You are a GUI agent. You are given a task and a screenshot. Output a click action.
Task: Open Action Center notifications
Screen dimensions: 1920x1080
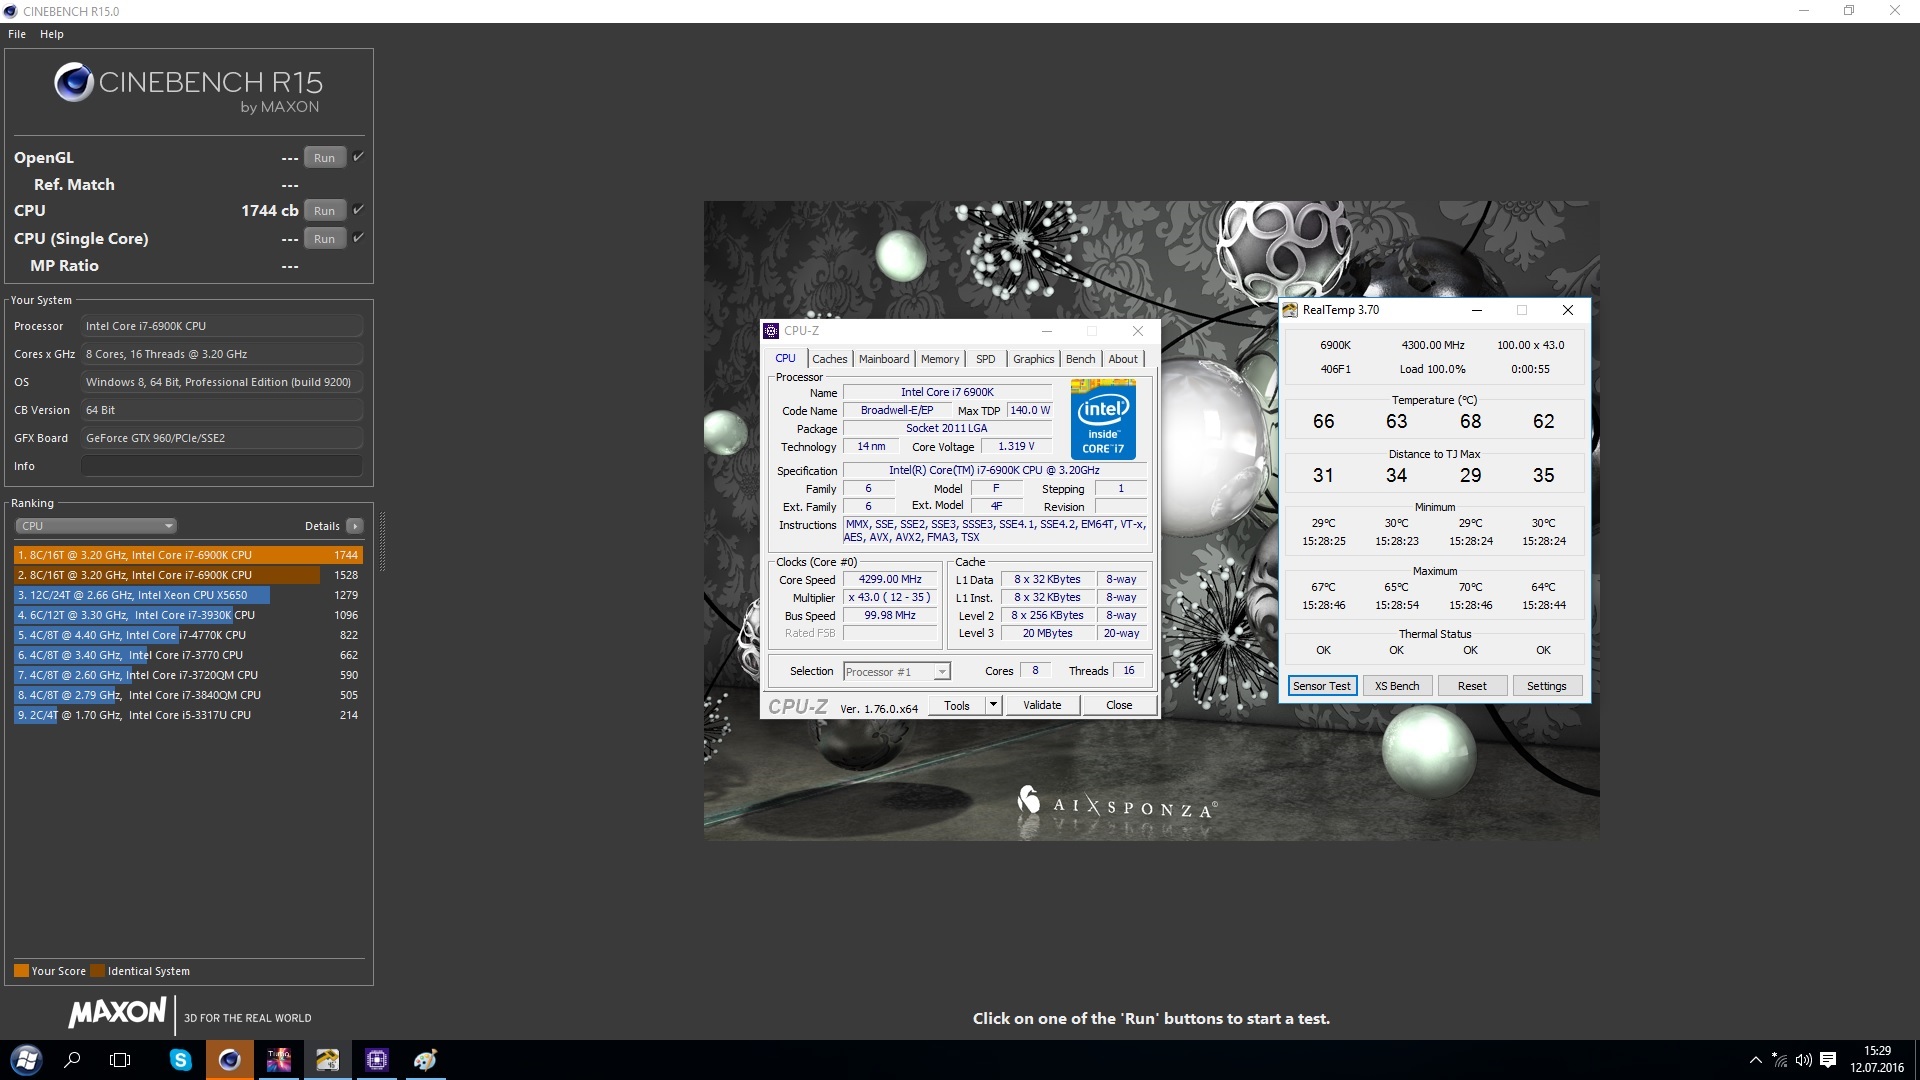tap(1828, 1060)
